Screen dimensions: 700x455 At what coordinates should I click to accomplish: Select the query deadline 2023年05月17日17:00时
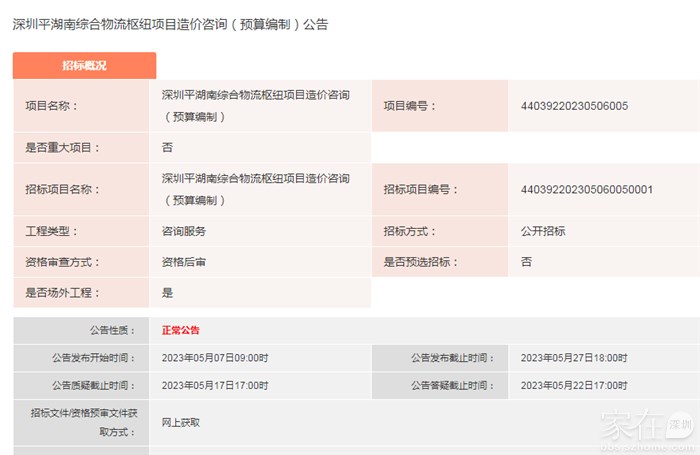(214, 385)
